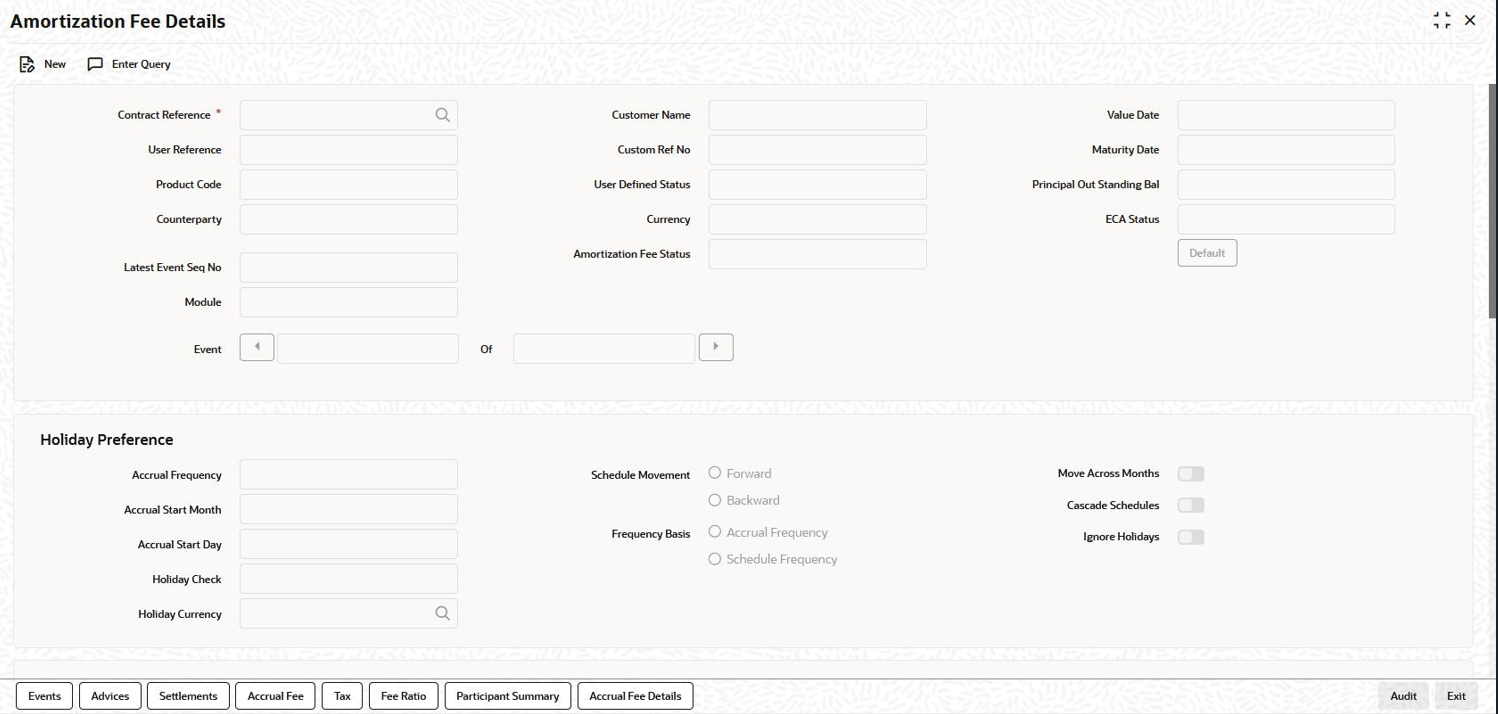Open the Events tab
The image size is (1498, 714).
coord(44,696)
